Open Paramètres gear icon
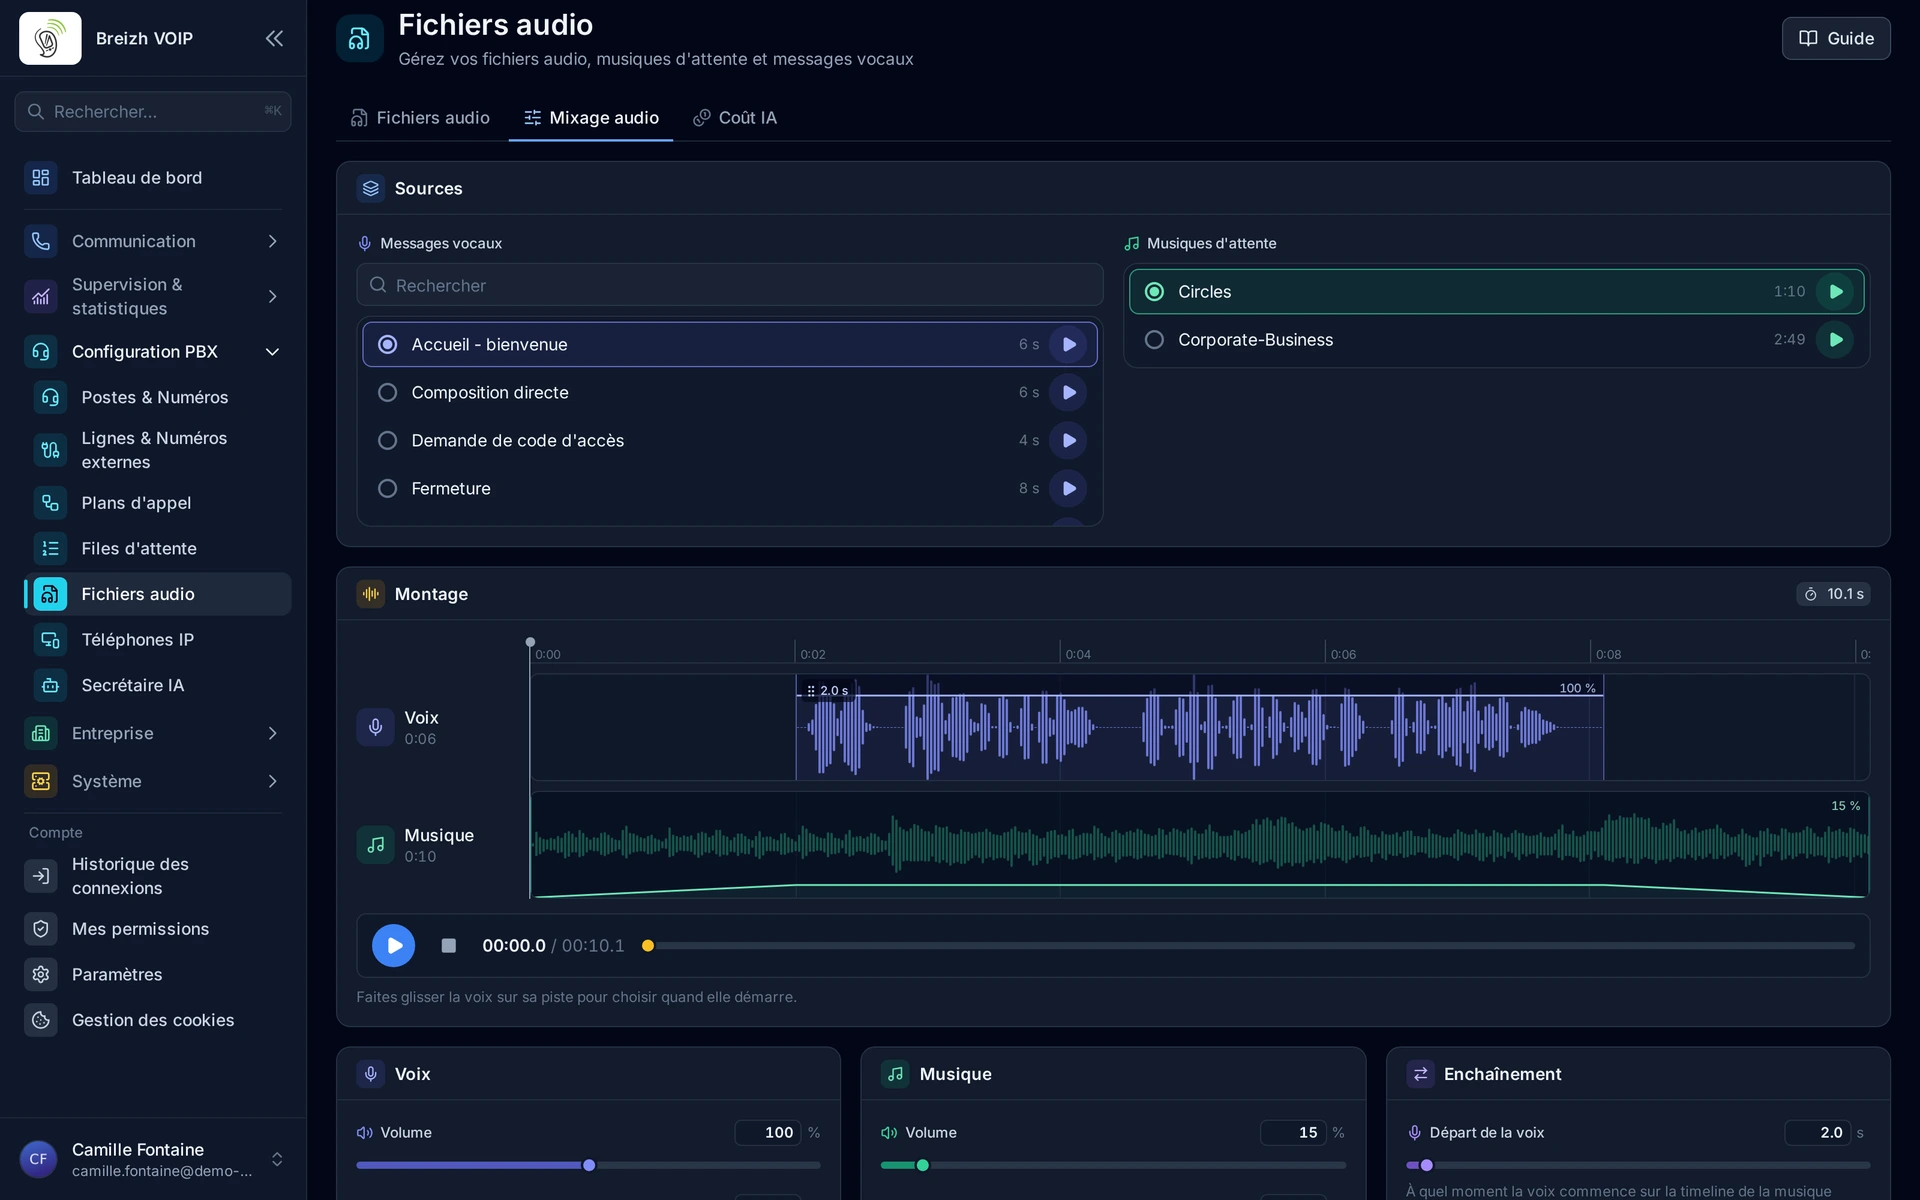This screenshot has width=1920, height=1200. pyautogui.click(x=41, y=974)
